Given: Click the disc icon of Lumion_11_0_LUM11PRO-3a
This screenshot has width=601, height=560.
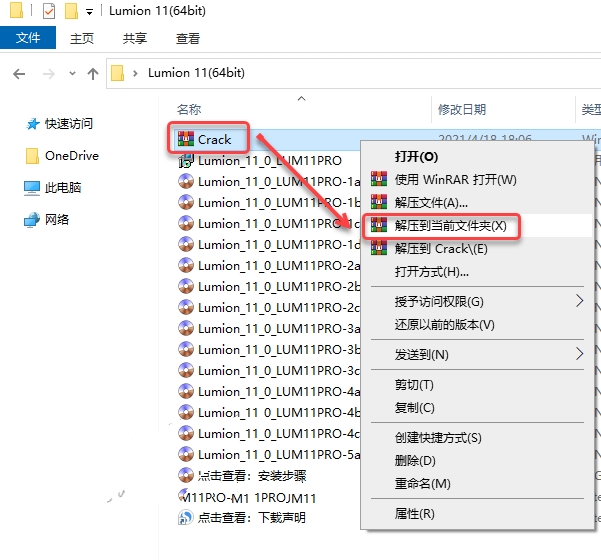Looking at the screenshot, I should 186,328.
